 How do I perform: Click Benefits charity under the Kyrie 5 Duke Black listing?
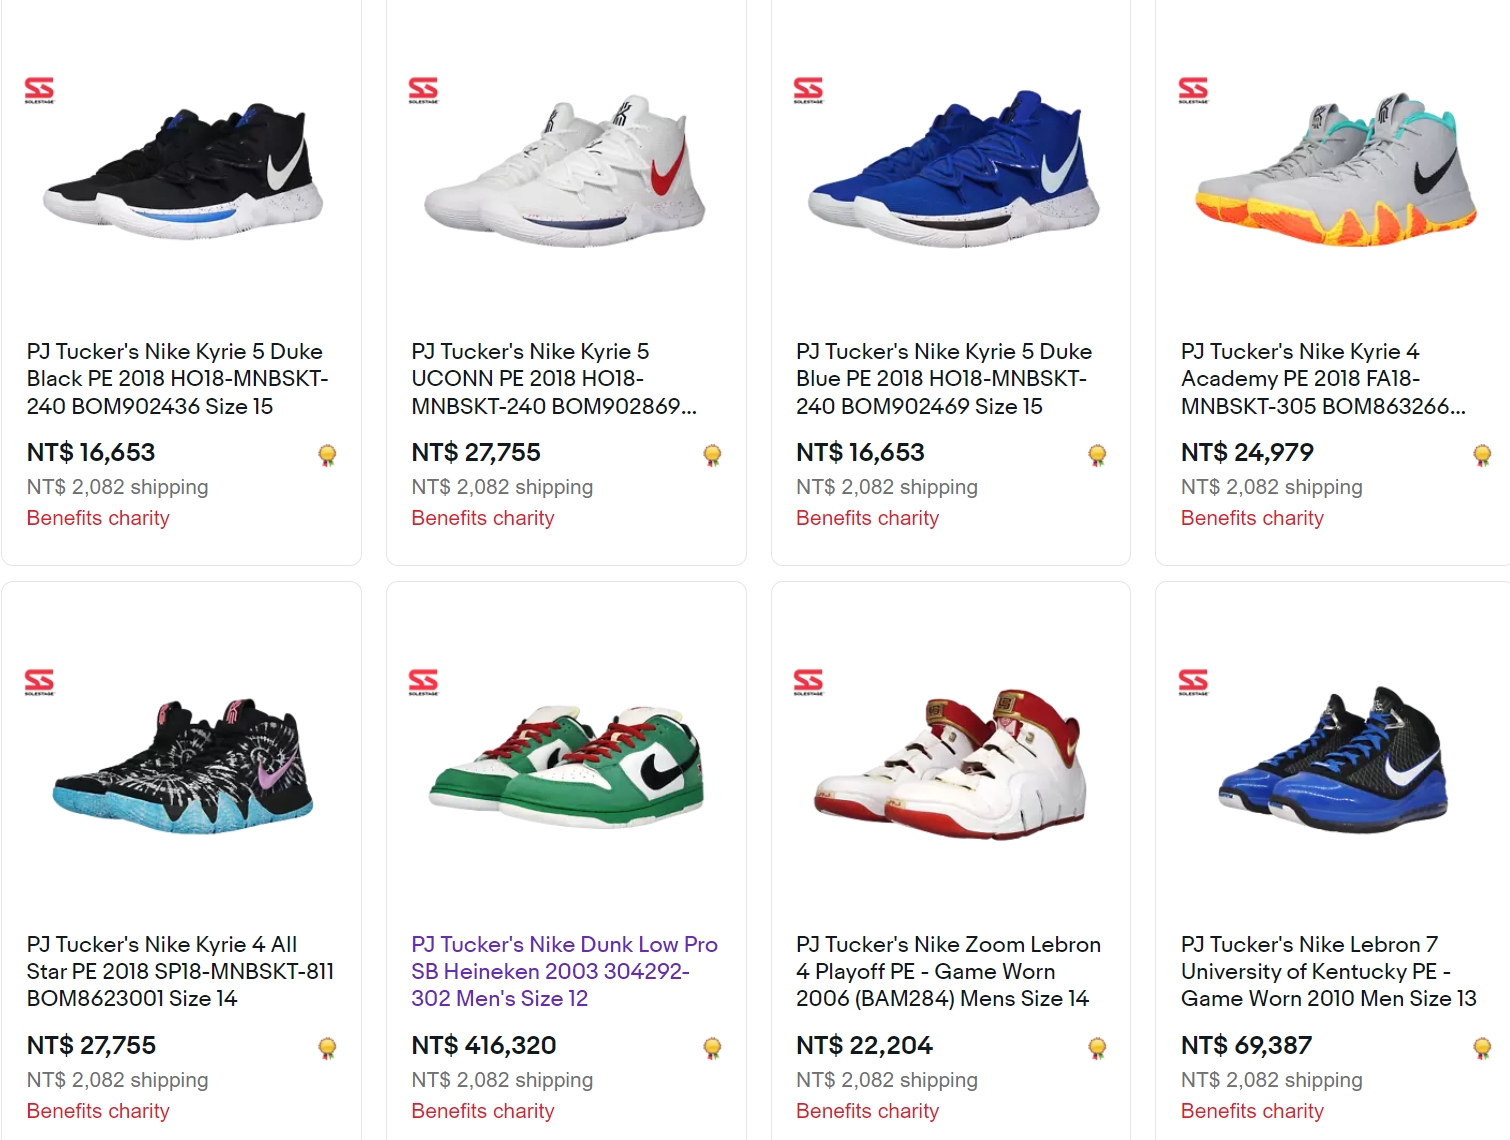tap(97, 518)
